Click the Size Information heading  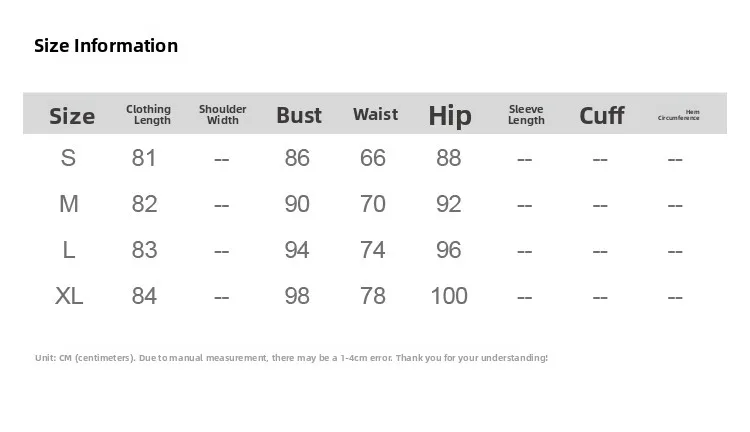coord(106,46)
